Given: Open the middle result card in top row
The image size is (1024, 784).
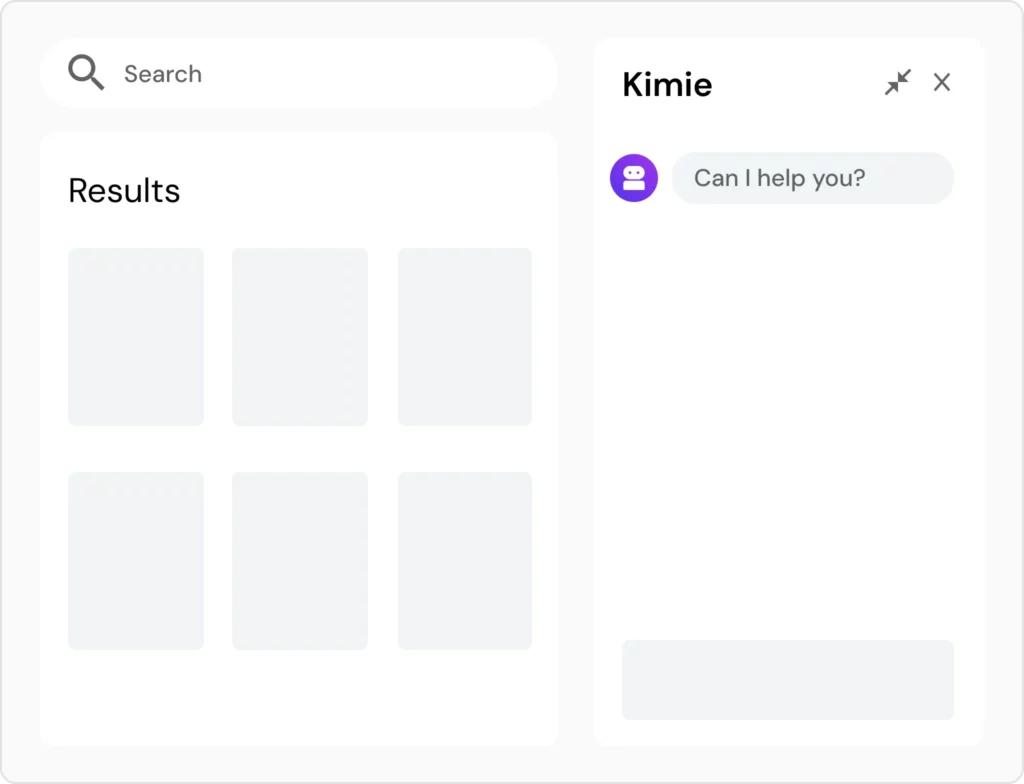Looking at the screenshot, I should coord(300,337).
